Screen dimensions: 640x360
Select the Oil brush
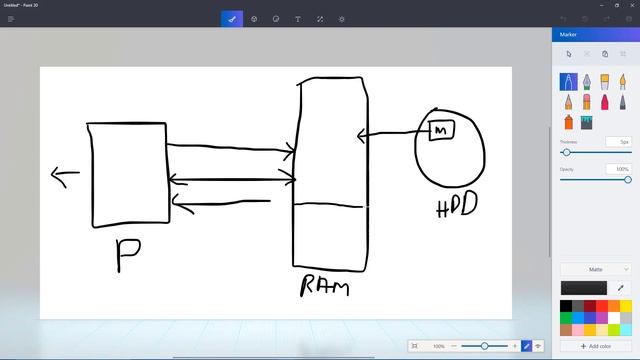(604, 82)
